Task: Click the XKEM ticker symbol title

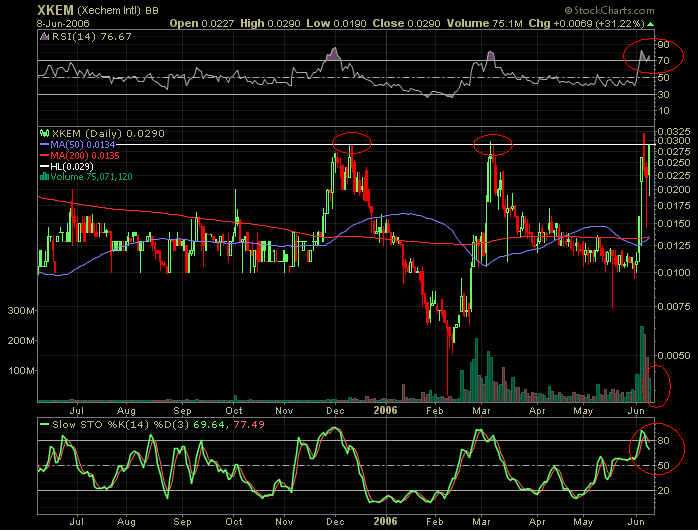Action: pos(30,9)
